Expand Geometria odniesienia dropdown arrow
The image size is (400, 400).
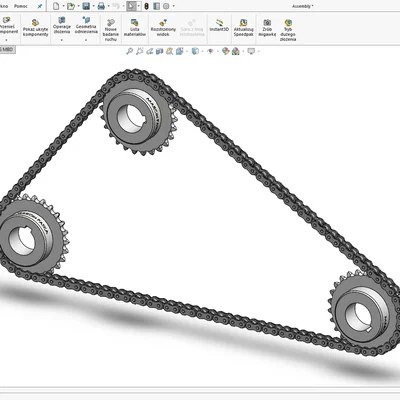[x=86, y=40]
